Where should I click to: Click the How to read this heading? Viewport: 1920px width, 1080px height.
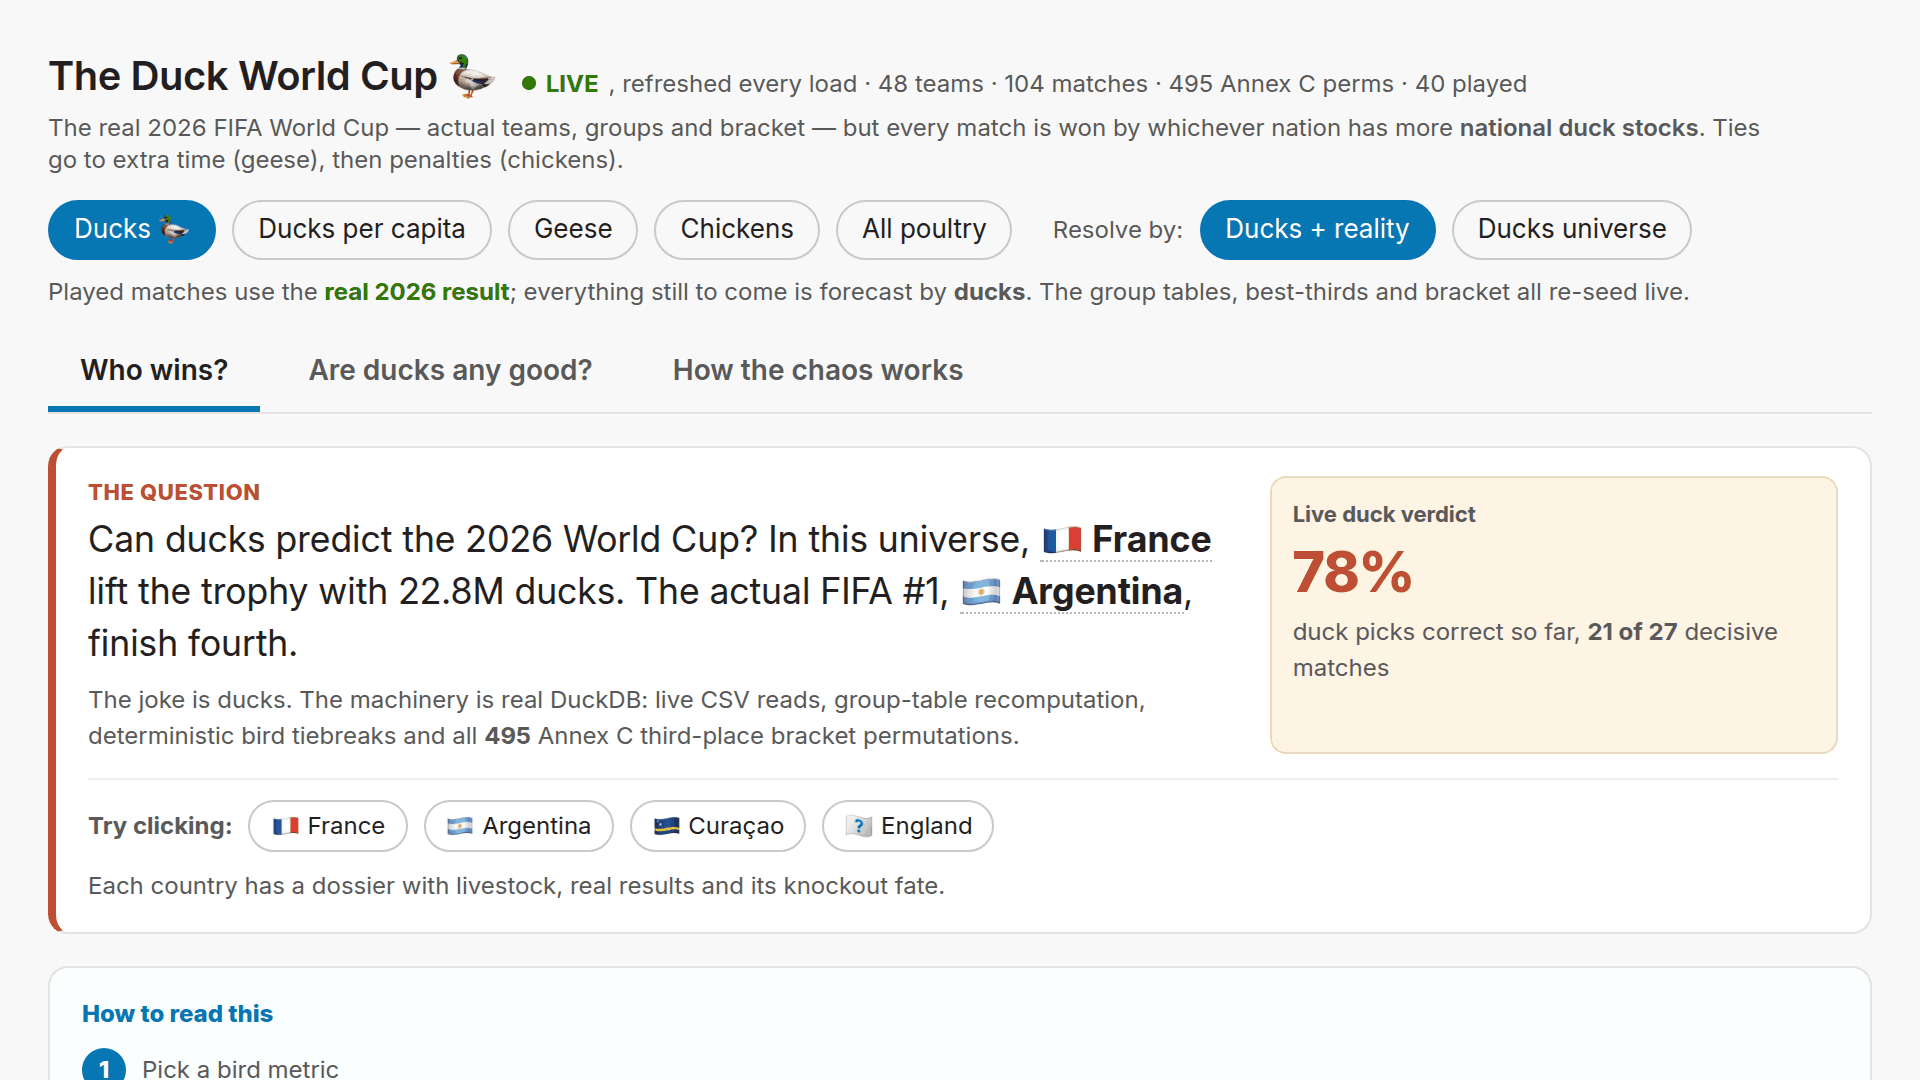pos(177,1014)
